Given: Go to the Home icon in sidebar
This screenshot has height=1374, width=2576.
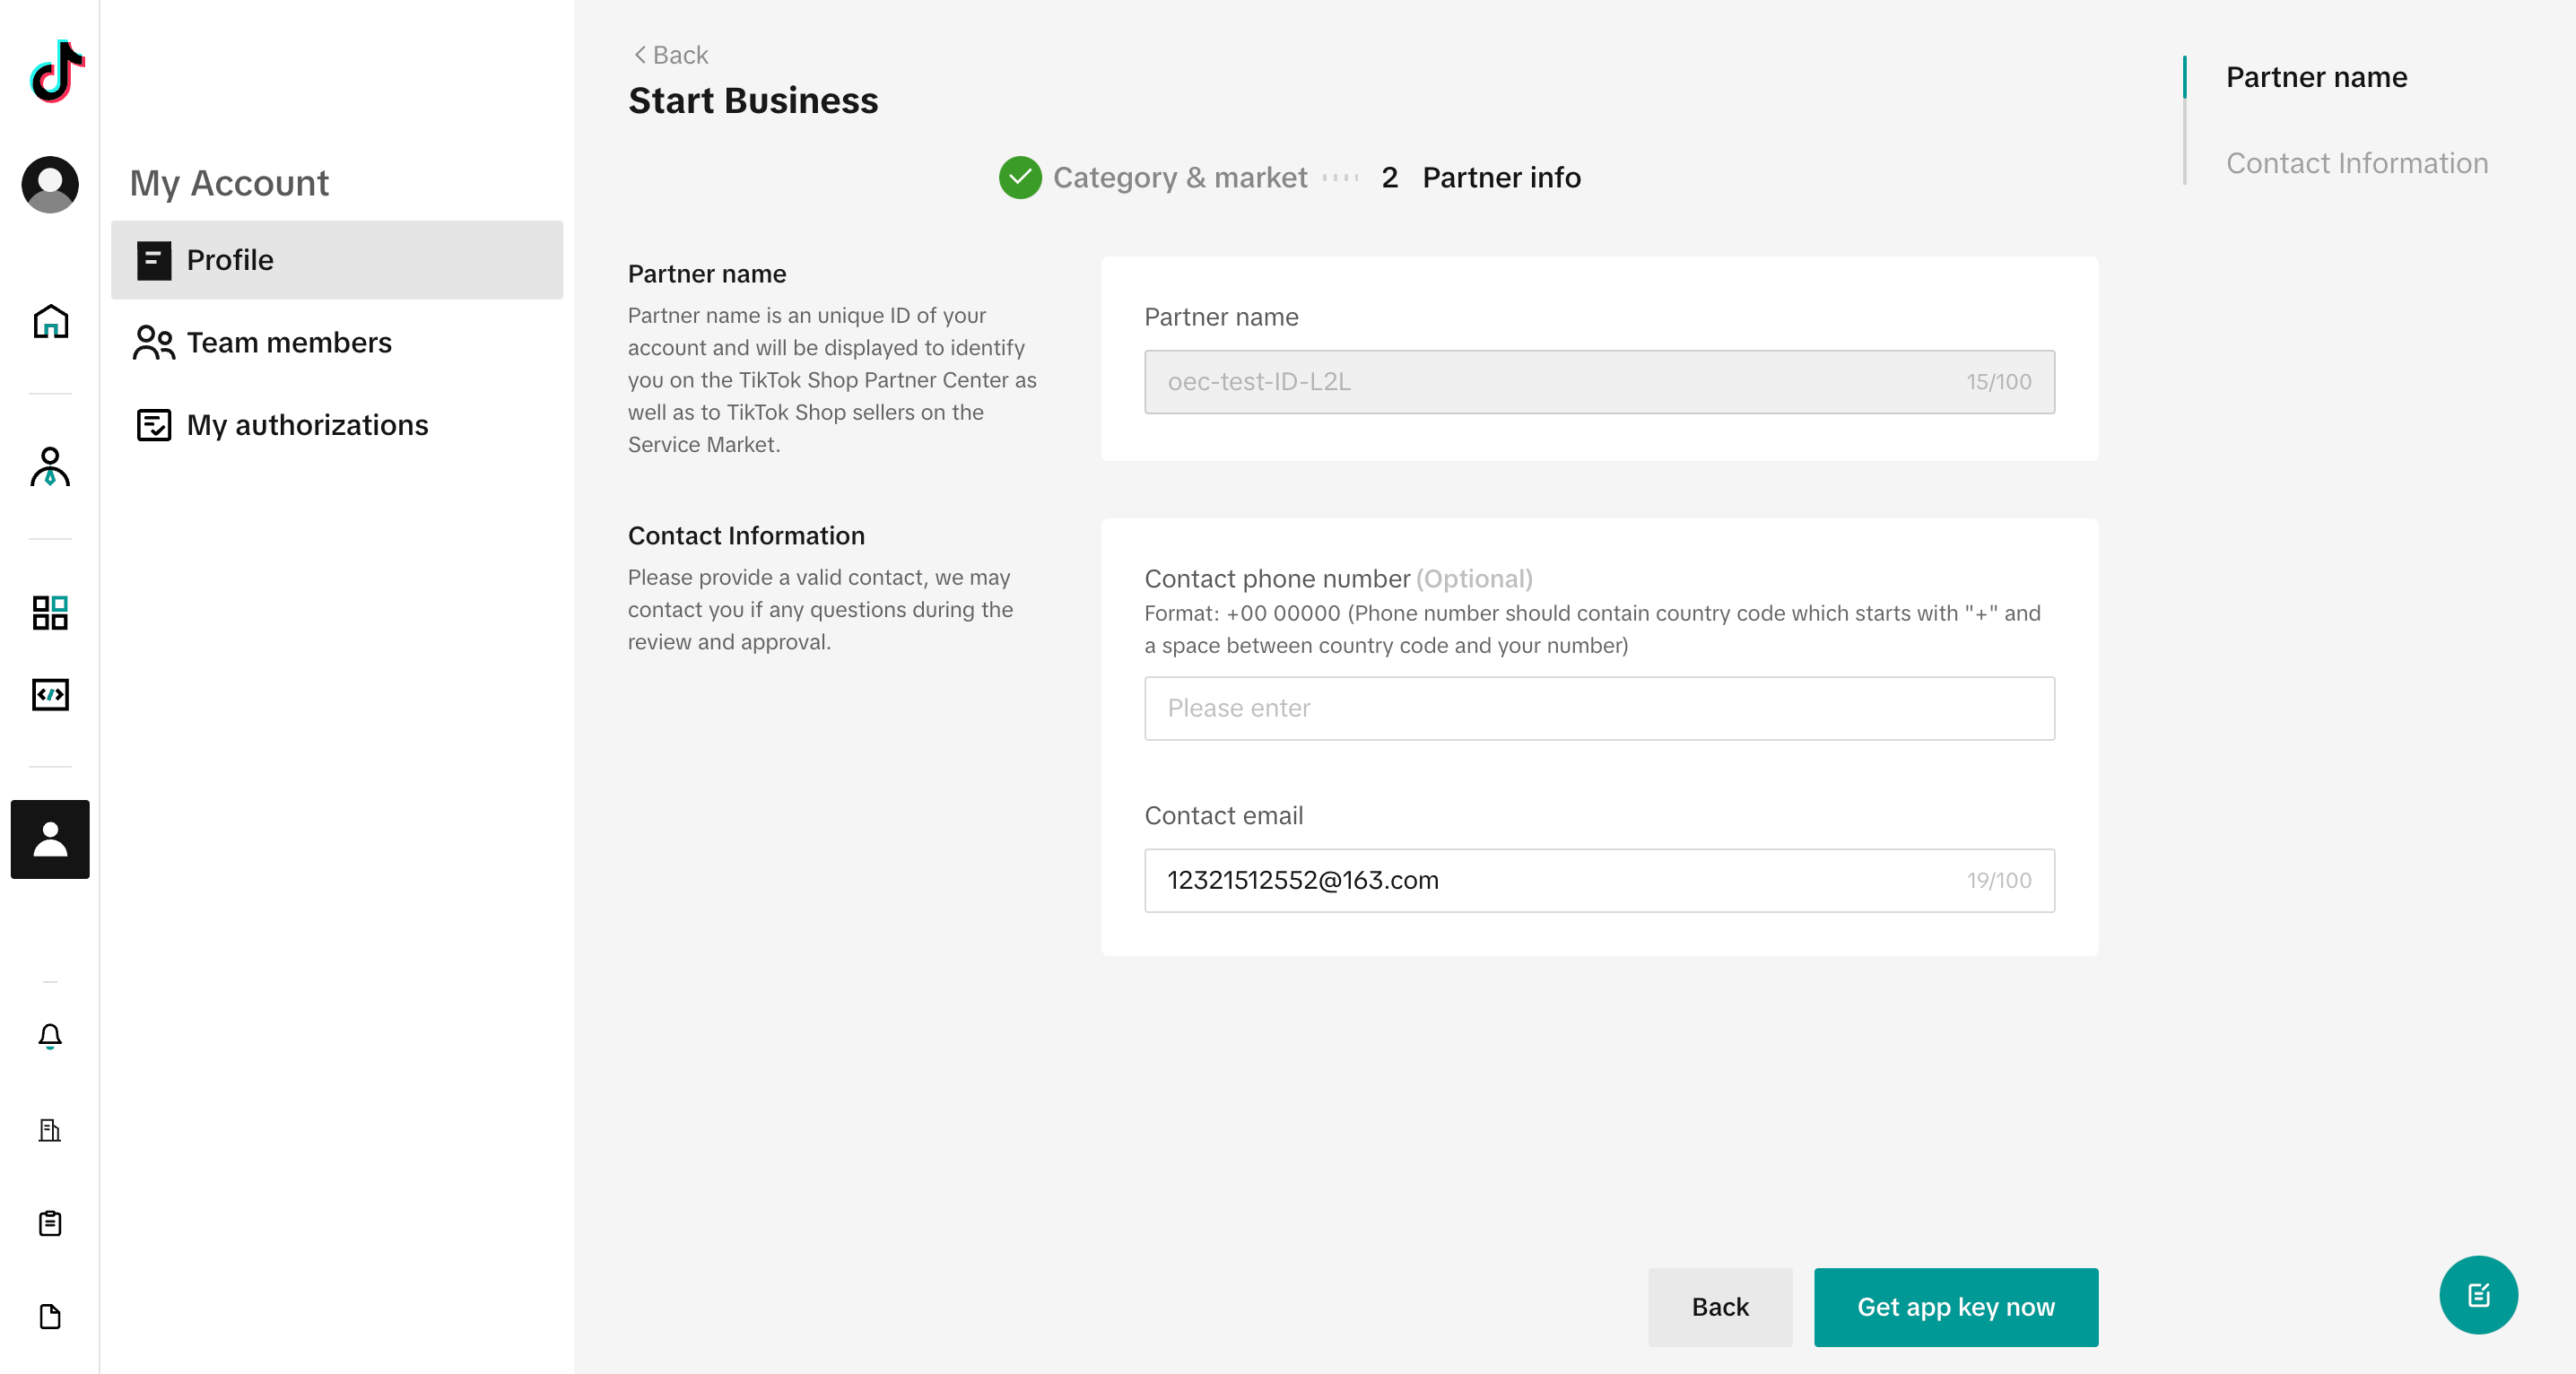Looking at the screenshot, I should 50,322.
